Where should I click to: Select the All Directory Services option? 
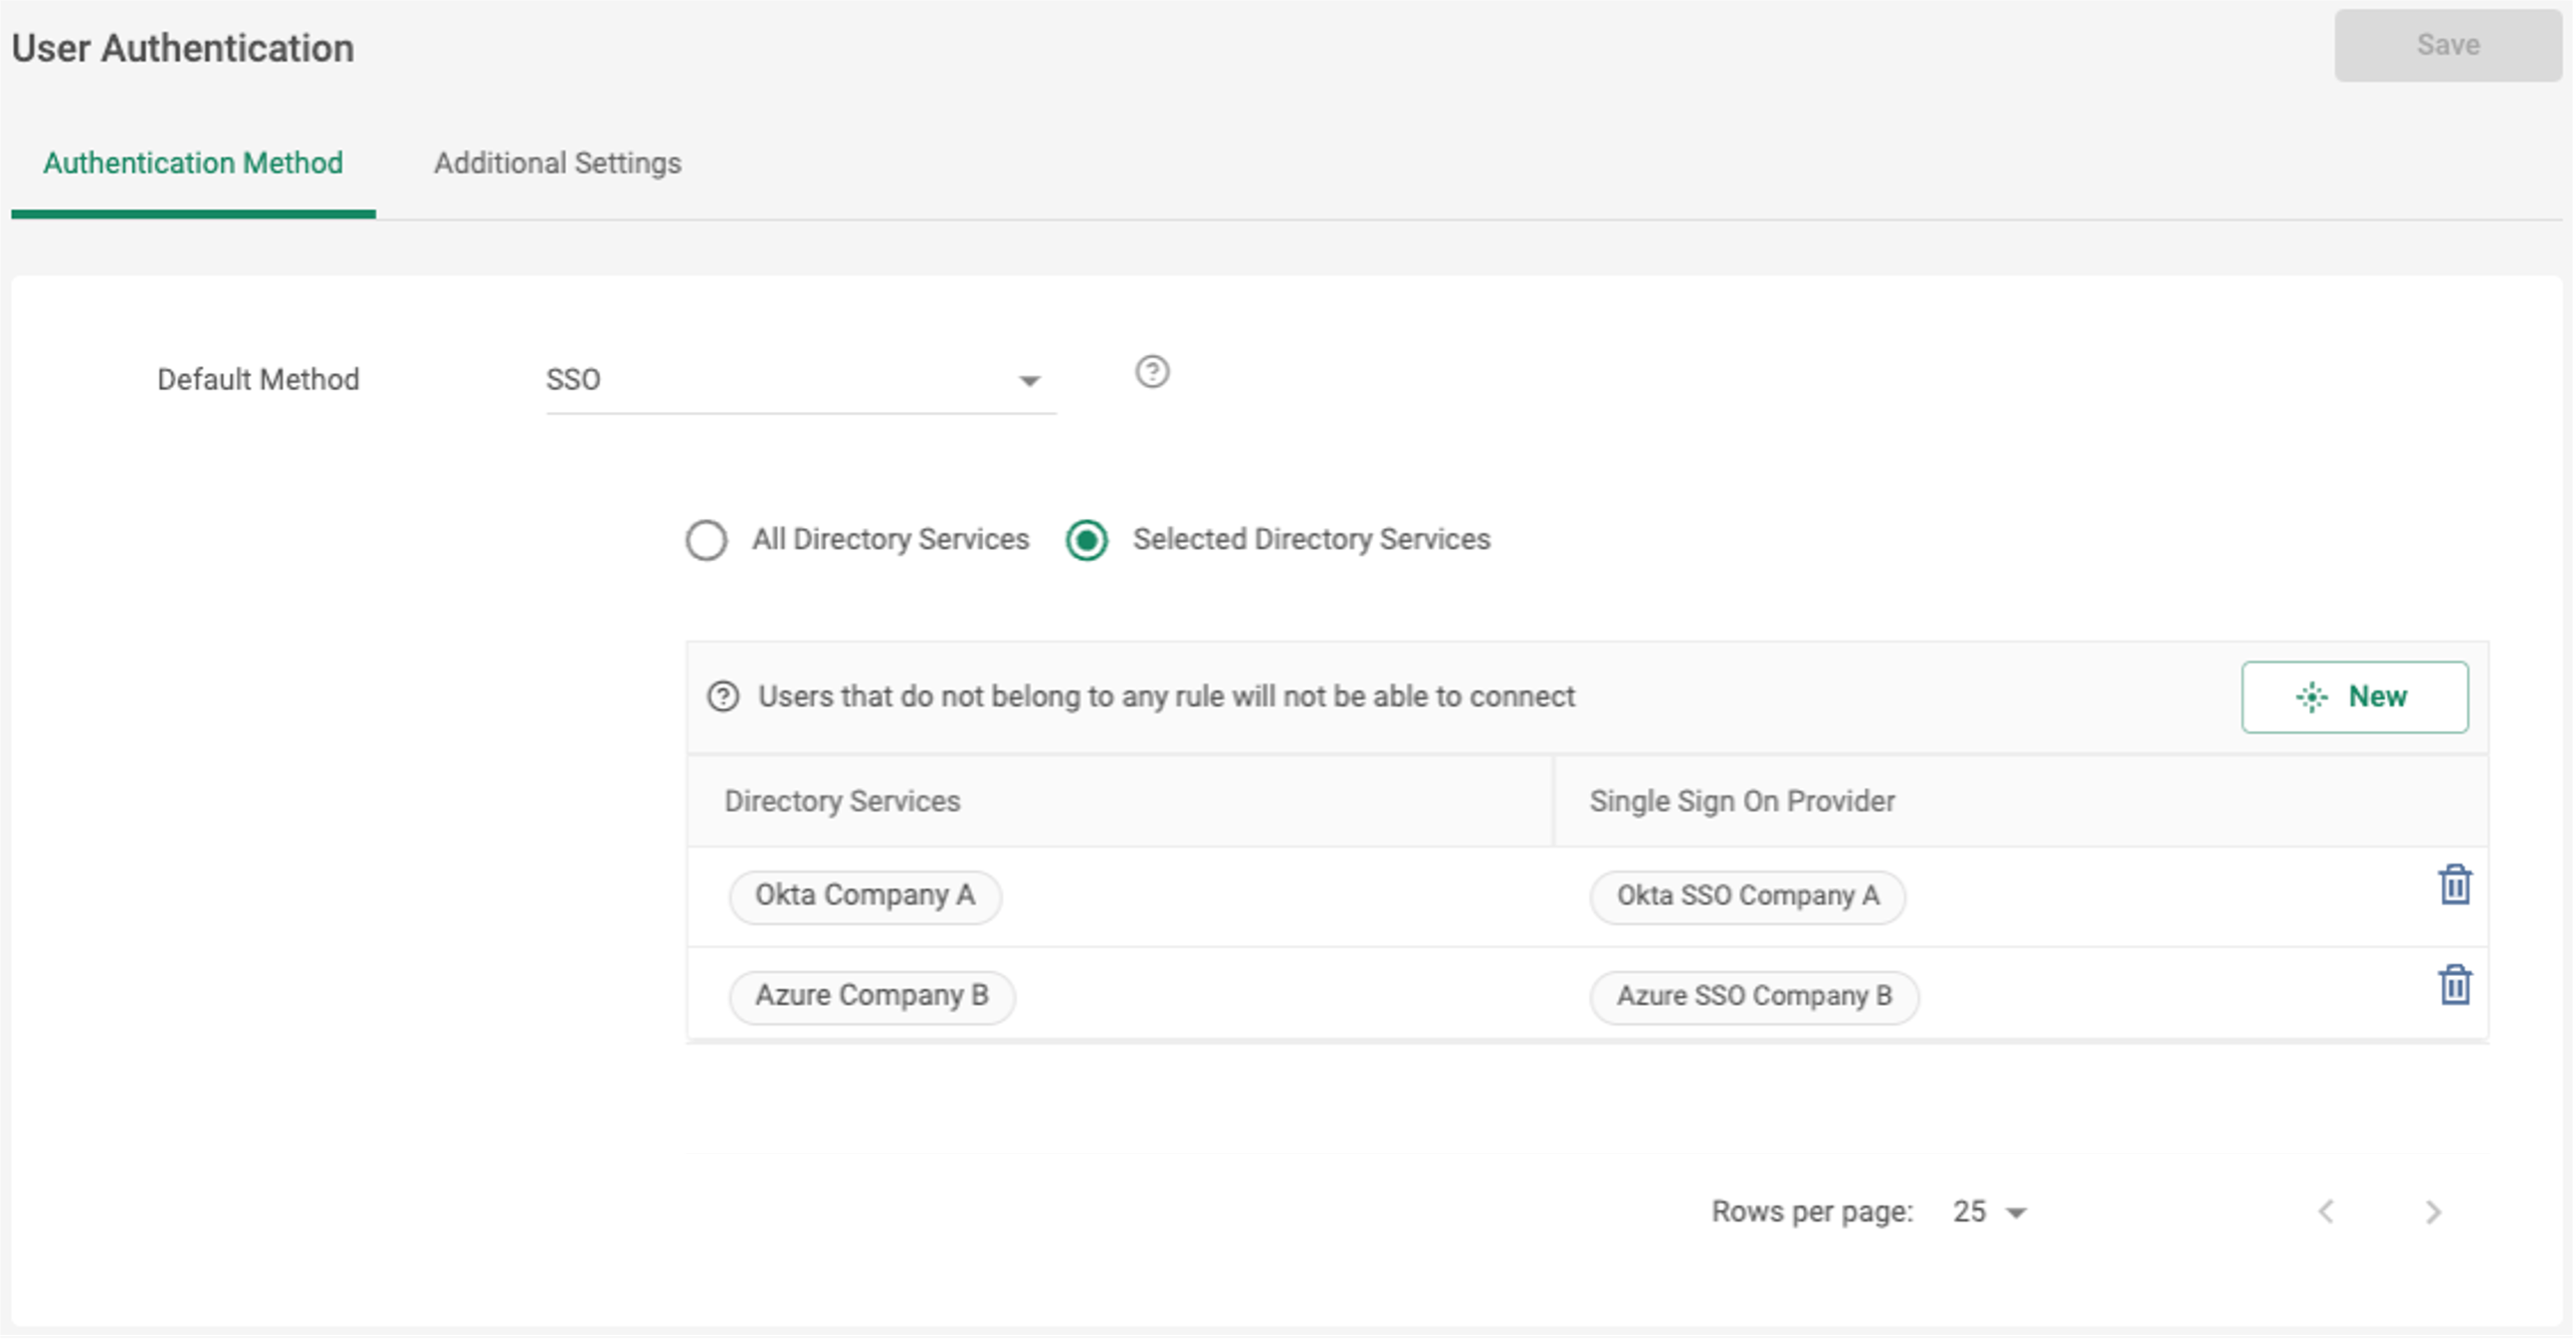point(707,540)
